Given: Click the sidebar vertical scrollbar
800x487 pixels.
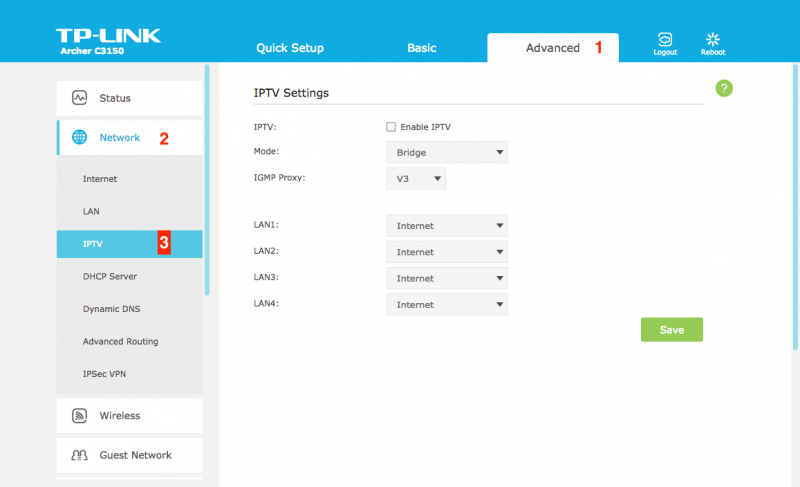Looking at the screenshot, I should [207, 180].
